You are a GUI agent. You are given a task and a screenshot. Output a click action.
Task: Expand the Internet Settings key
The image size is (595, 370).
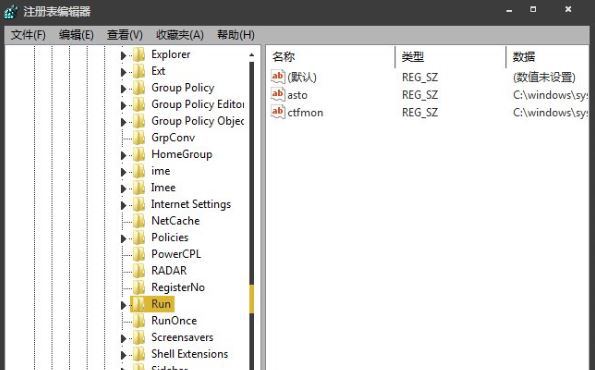coord(123,205)
